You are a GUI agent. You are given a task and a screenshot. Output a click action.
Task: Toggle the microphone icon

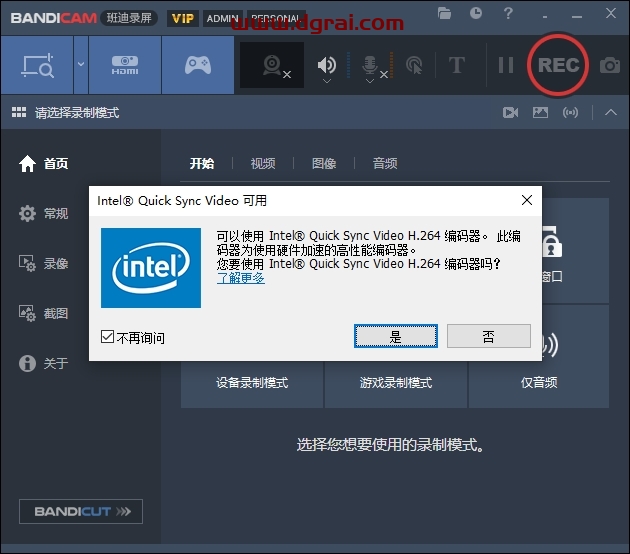[370, 64]
